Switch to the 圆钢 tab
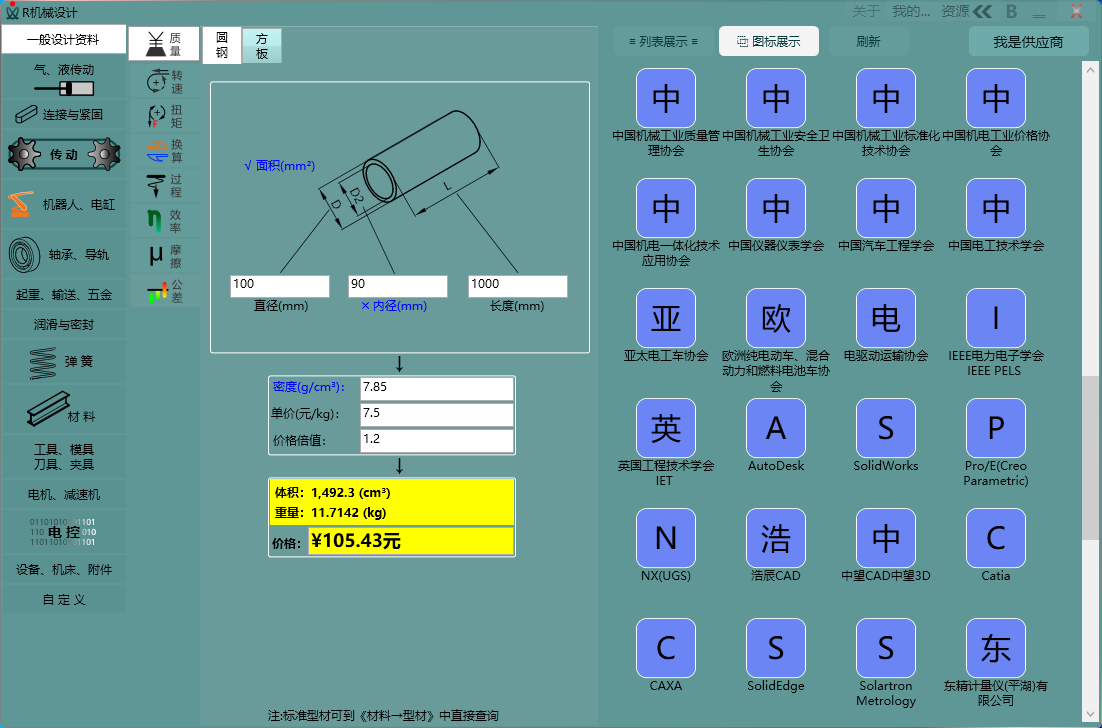Screen dimensions: 1102x728 [222, 45]
